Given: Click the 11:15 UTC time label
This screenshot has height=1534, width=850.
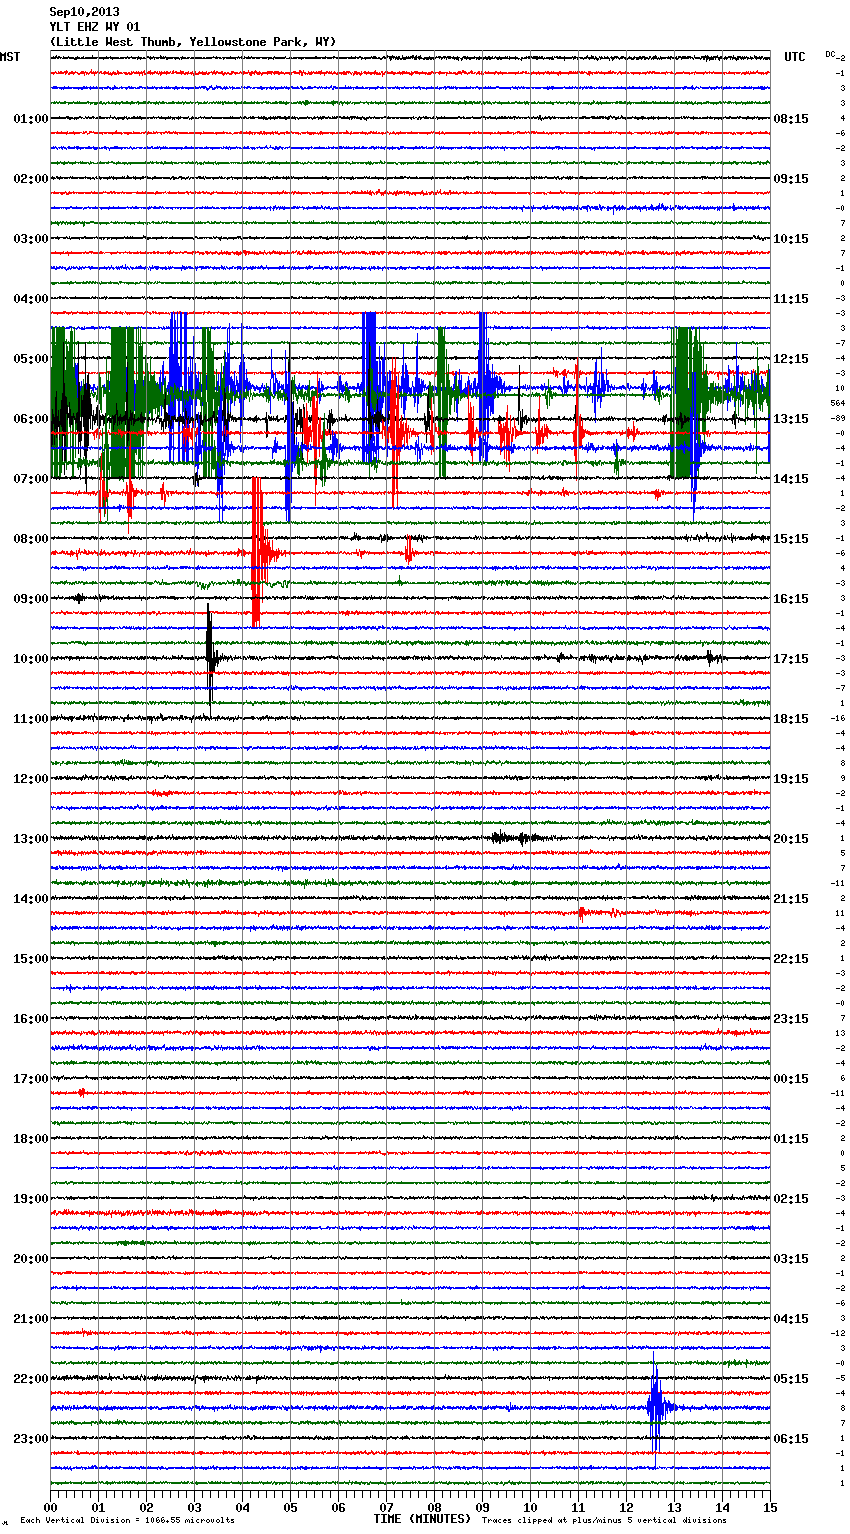Looking at the screenshot, I should (791, 299).
